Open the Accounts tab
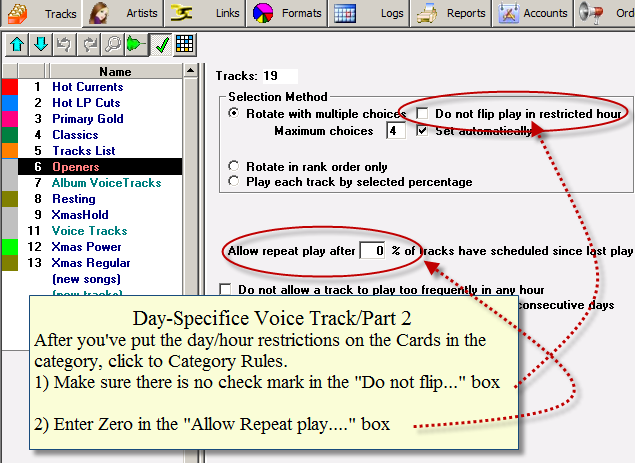This screenshot has width=635, height=463. tap(533, 13)
